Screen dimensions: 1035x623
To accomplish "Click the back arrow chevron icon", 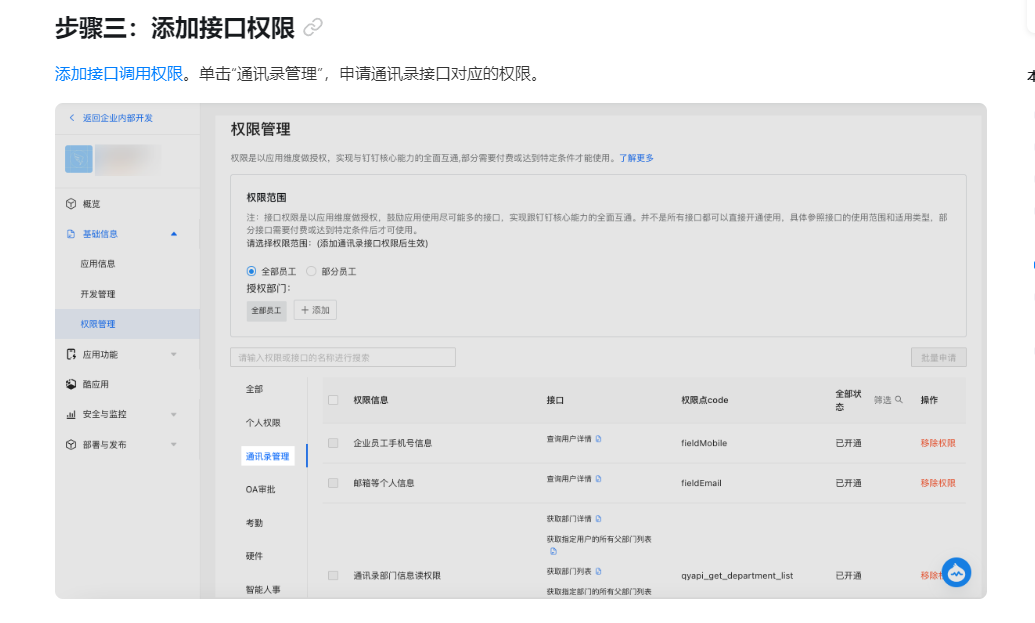I will pyautogui.click(x=72, y=118).
